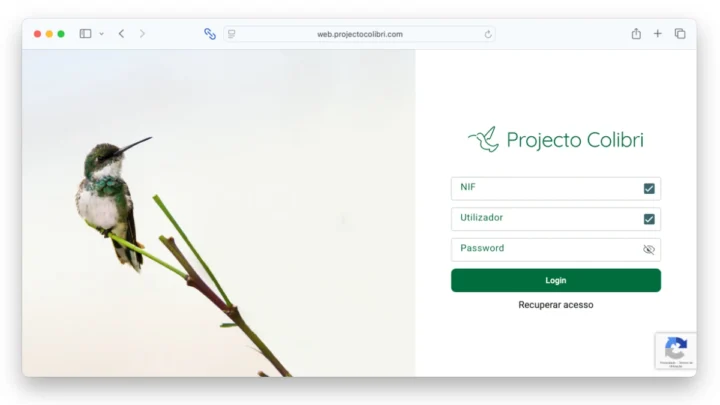Toggle the Safari sidebar icon
The image size is (720, 405).
point(85,34)
